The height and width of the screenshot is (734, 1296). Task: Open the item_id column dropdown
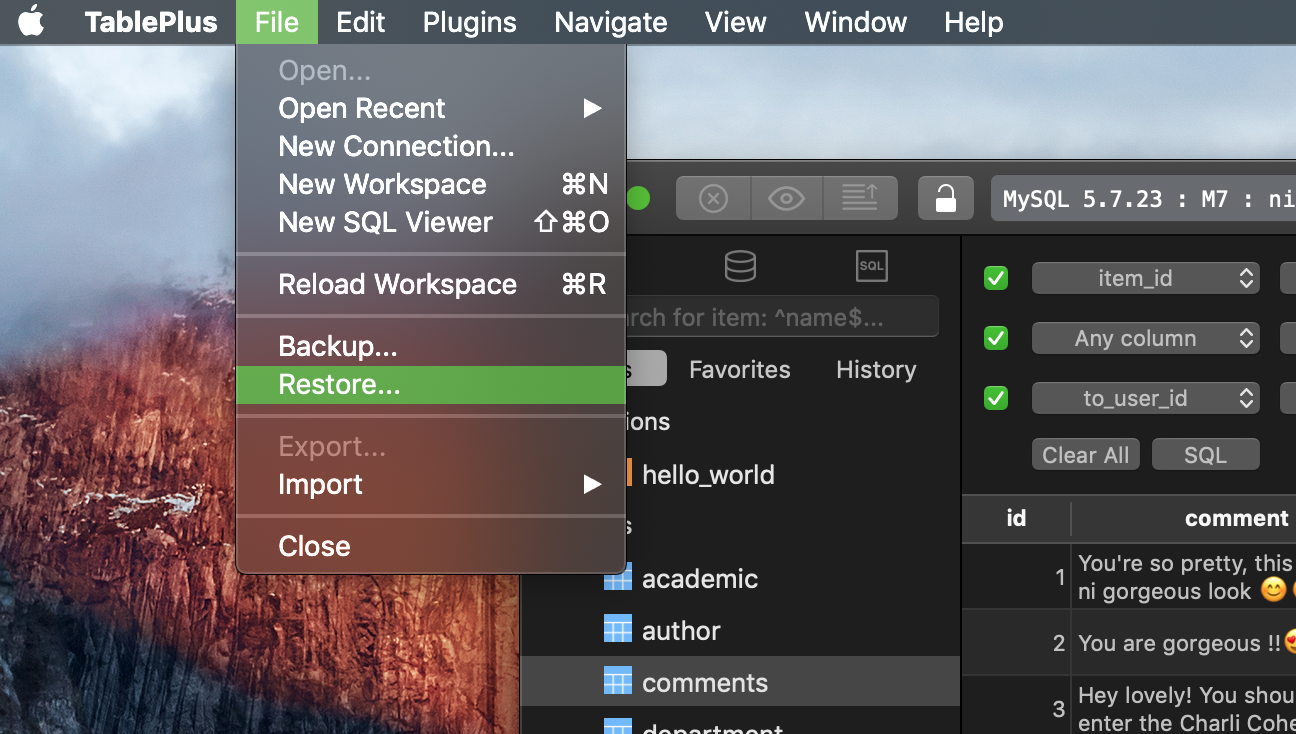(x=1146, y=278)
